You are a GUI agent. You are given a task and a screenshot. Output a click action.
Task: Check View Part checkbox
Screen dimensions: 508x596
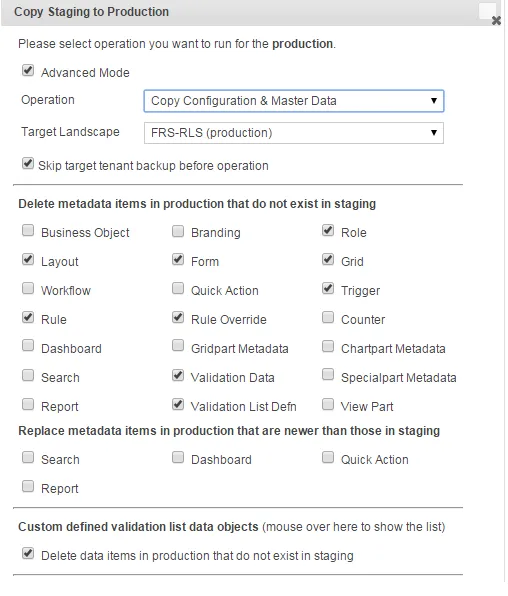tap(328, 404)
